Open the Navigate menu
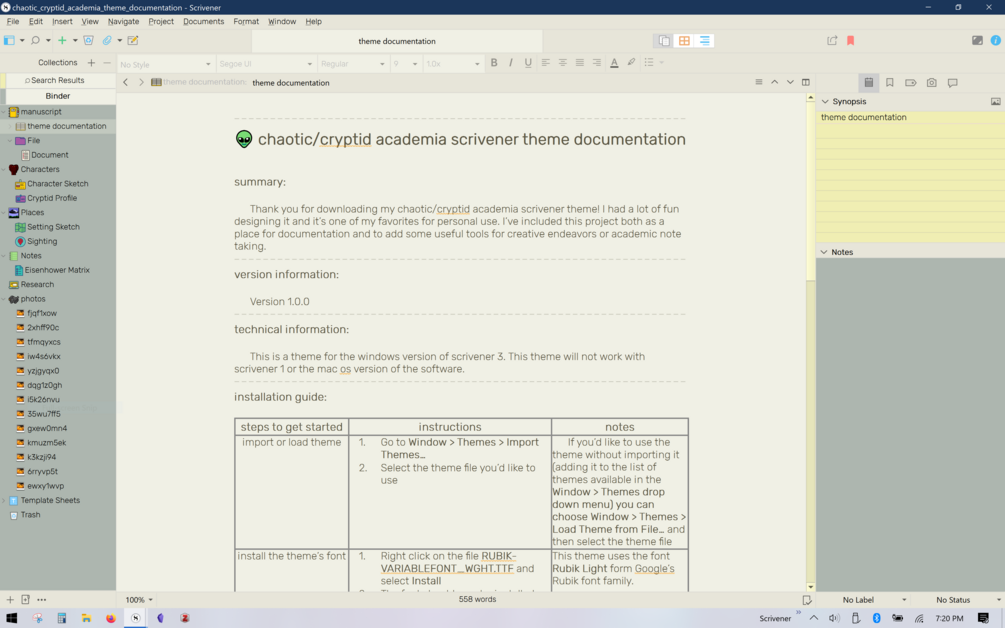This screenshot has width=1005, height=628. [x=123, y=21]
